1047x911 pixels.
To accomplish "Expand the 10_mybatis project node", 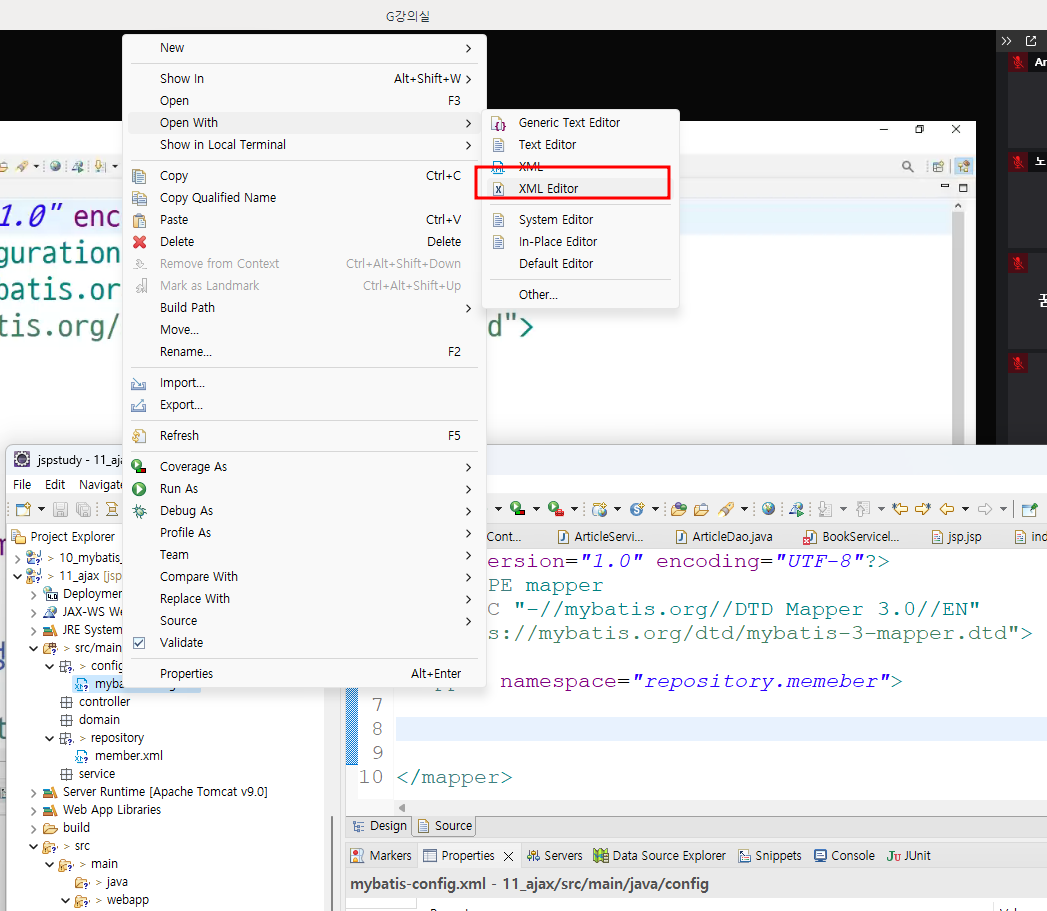I will point(17,558).
